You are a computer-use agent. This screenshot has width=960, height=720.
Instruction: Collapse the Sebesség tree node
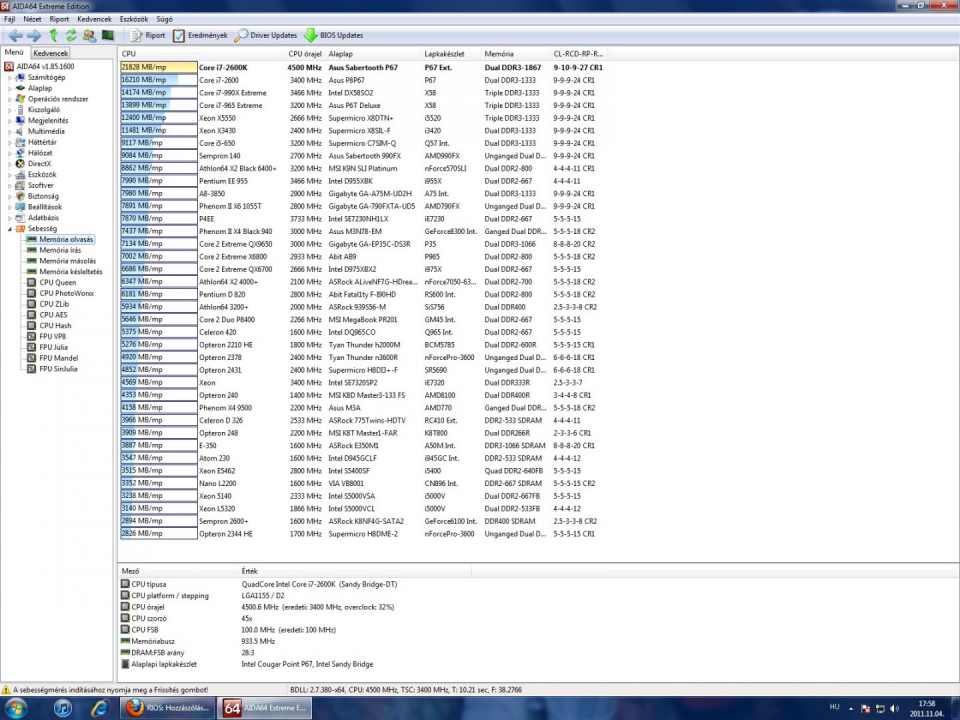click(10, 228)
